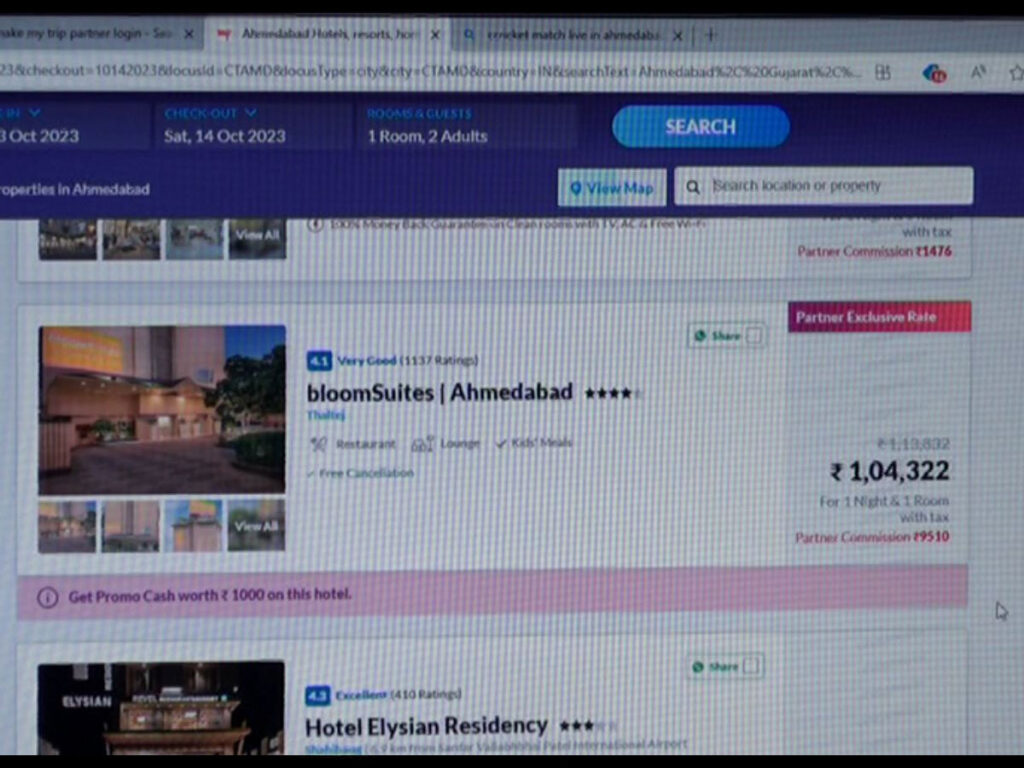Open the second small bloomSuites thumbnail
The height and width of the screenshot is (768, 1024).
[x=131, y=526]
